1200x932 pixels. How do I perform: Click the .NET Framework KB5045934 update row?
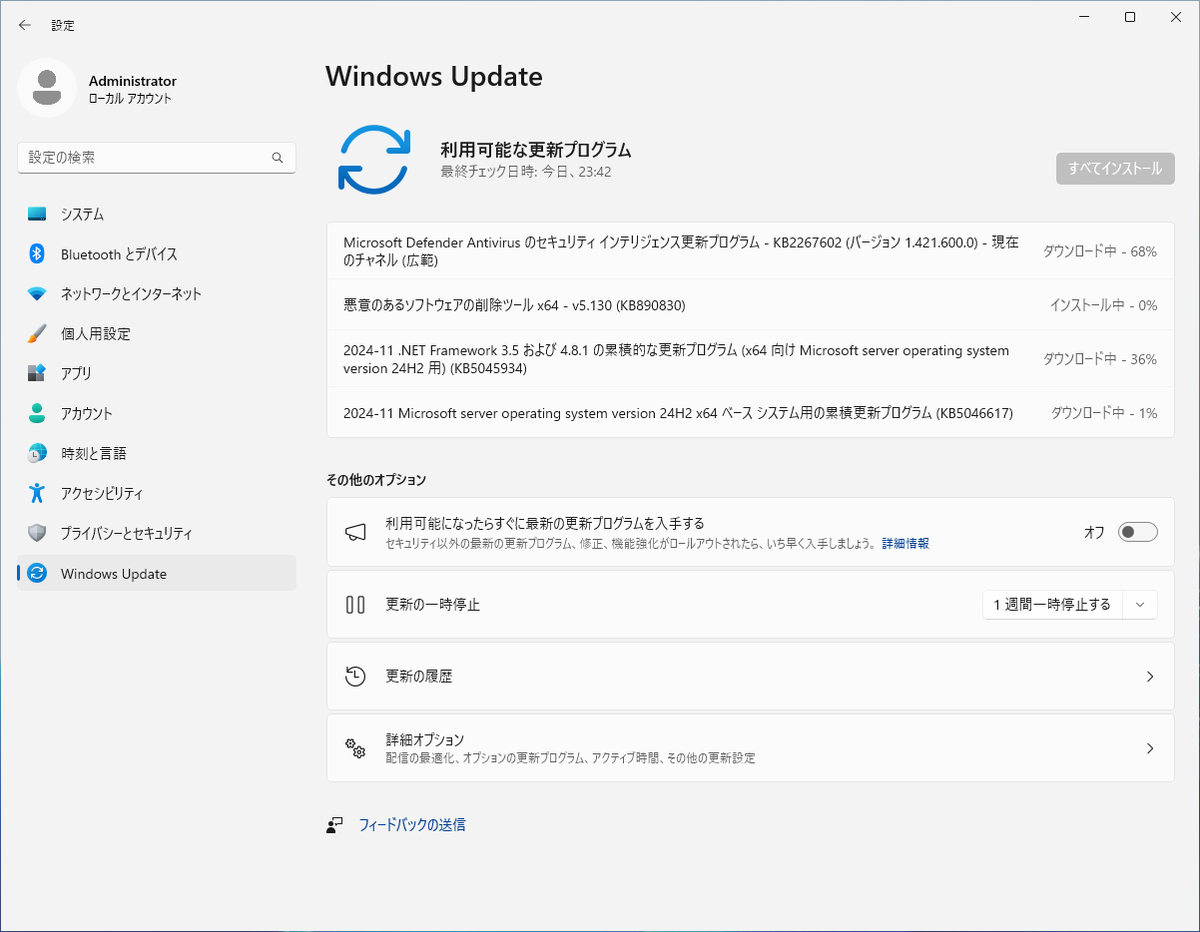(x=750, y=359)
